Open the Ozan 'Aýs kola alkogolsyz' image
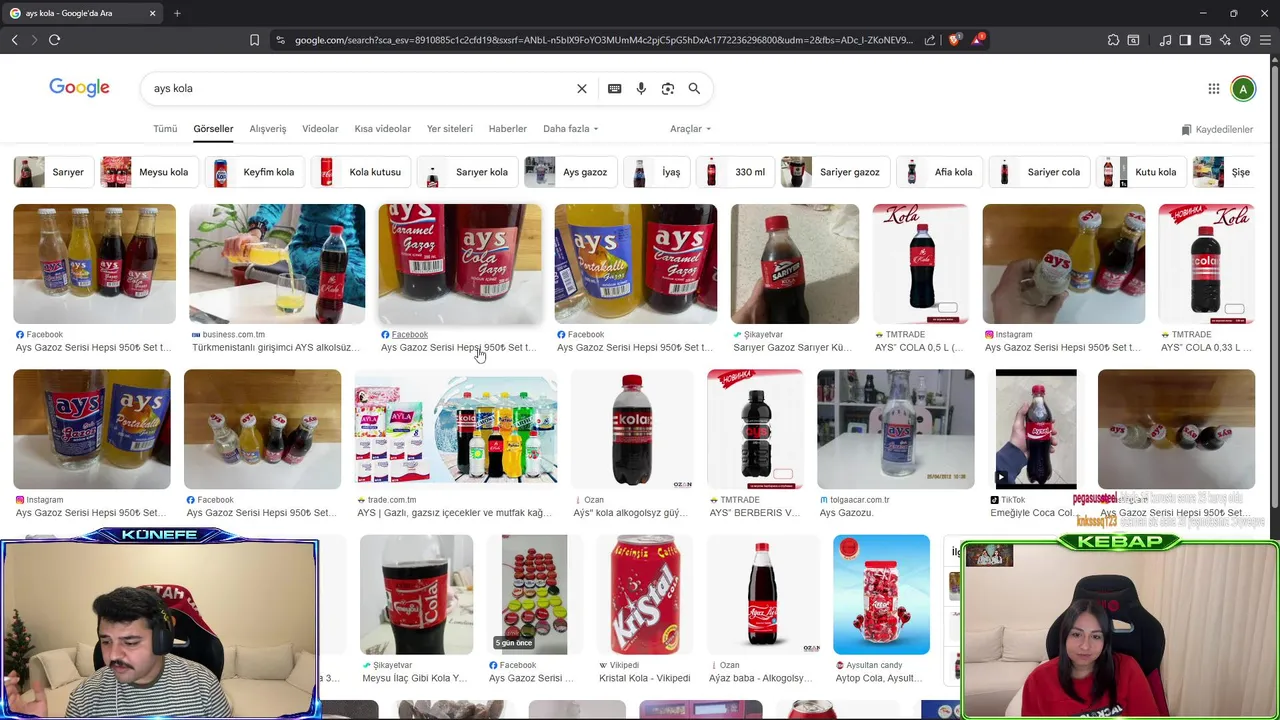This screenshot has width=1280, height=720. [632, 429]
